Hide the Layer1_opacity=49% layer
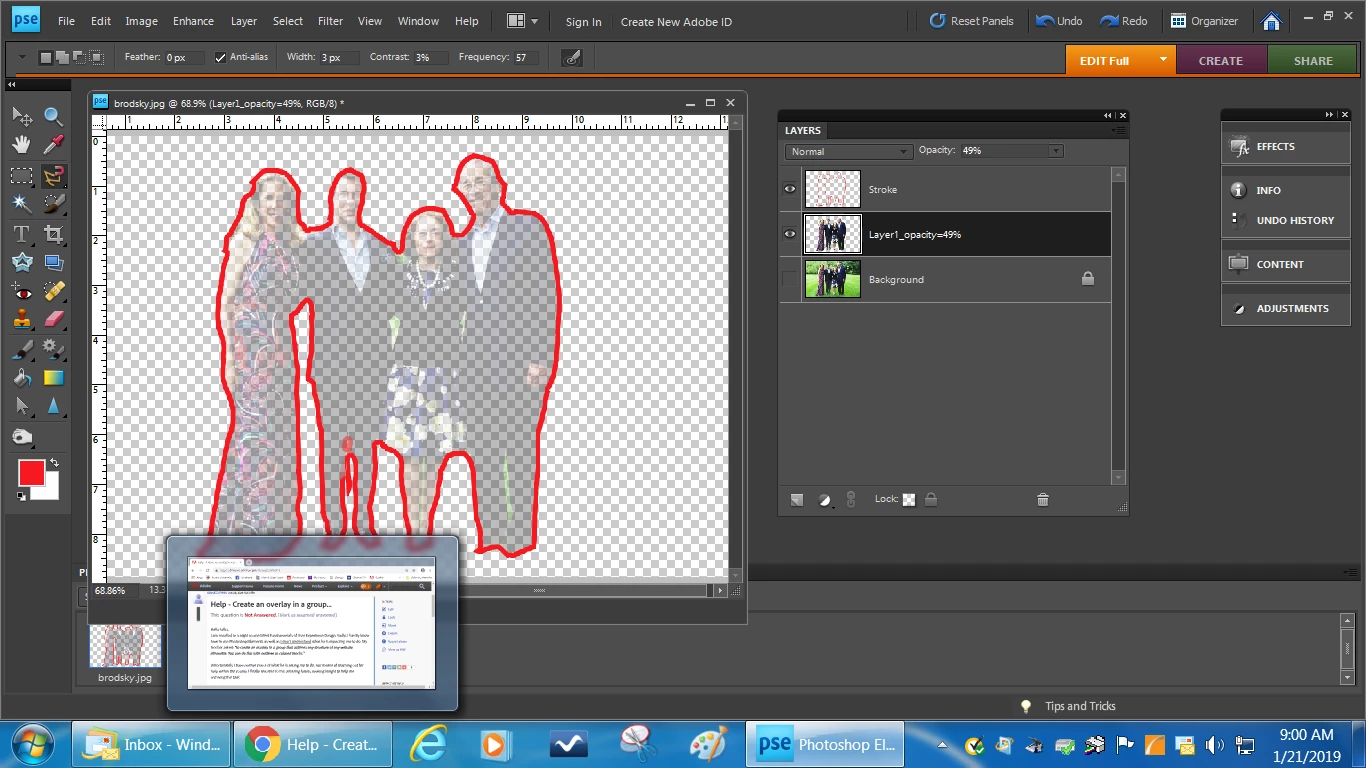The width and height of the screenshot is (1366, 768). [x=790, y=234]
